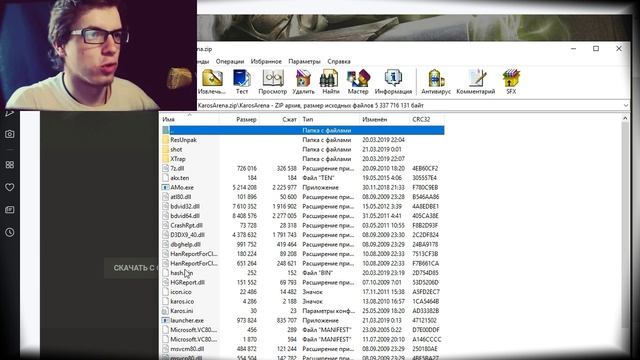The width and height of the screenshot is (640, 360).
Task: Click the Извлечь (Extract) toolbar icon
Action: [x=212, y=79]
